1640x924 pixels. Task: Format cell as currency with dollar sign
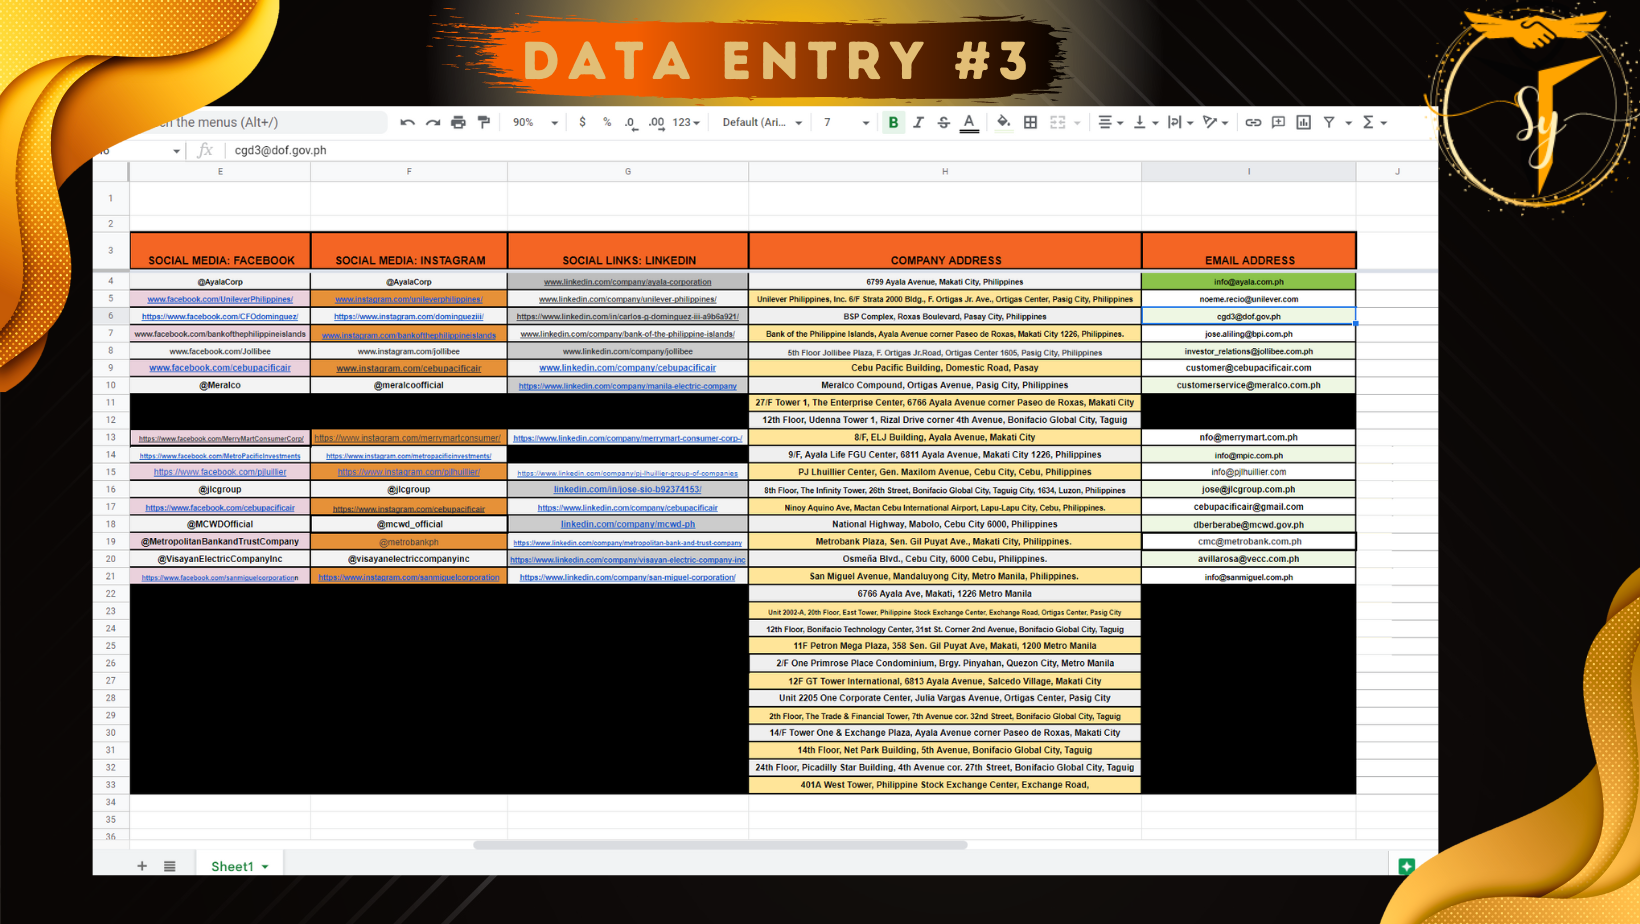click(582, 122)
